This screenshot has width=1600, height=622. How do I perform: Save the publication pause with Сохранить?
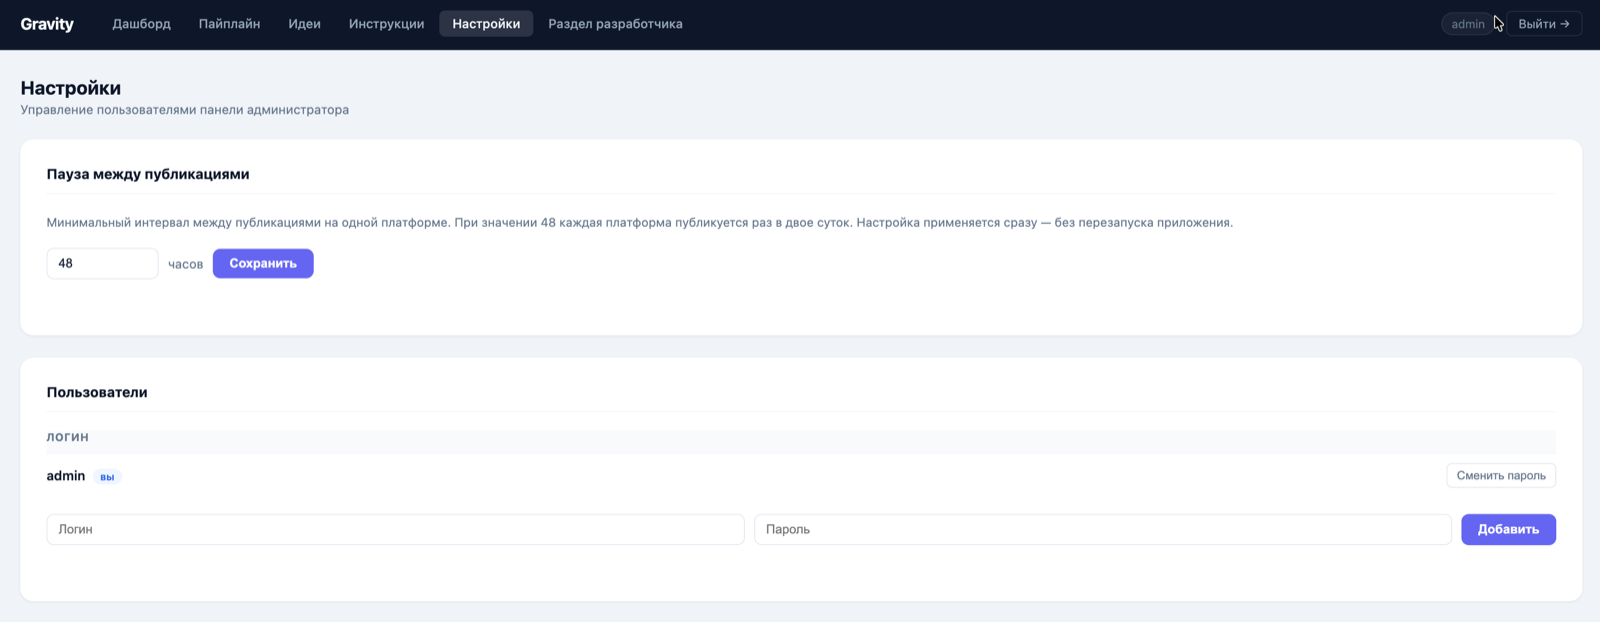point(263,263)
